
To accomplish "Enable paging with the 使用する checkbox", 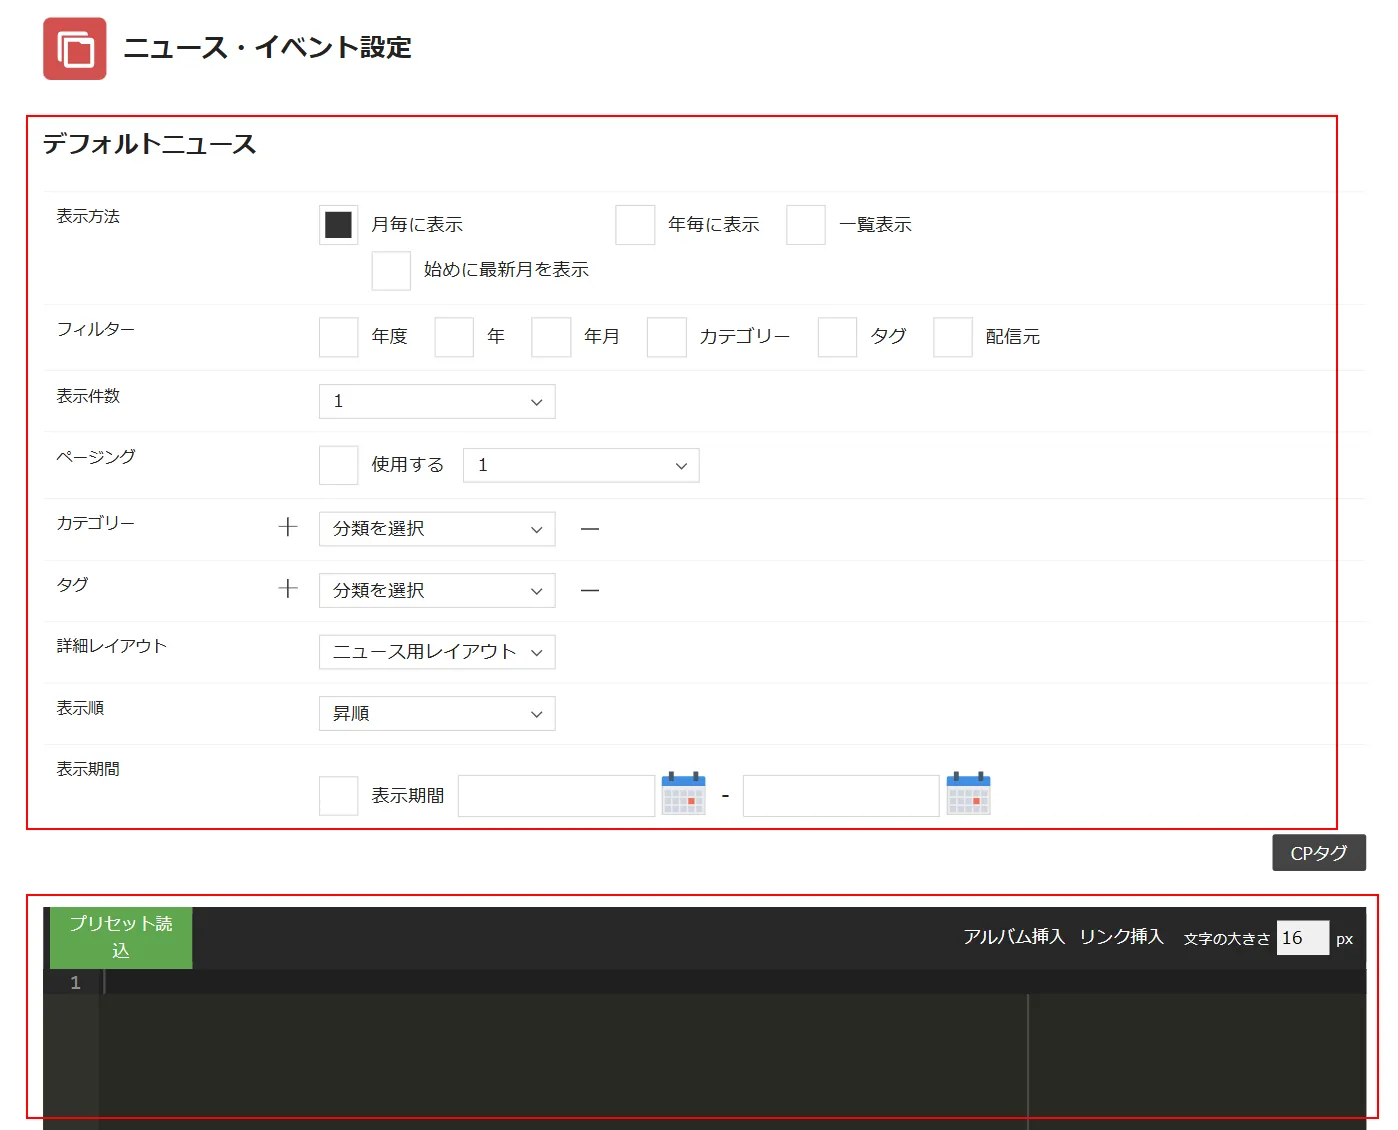I will pos(338,465).
